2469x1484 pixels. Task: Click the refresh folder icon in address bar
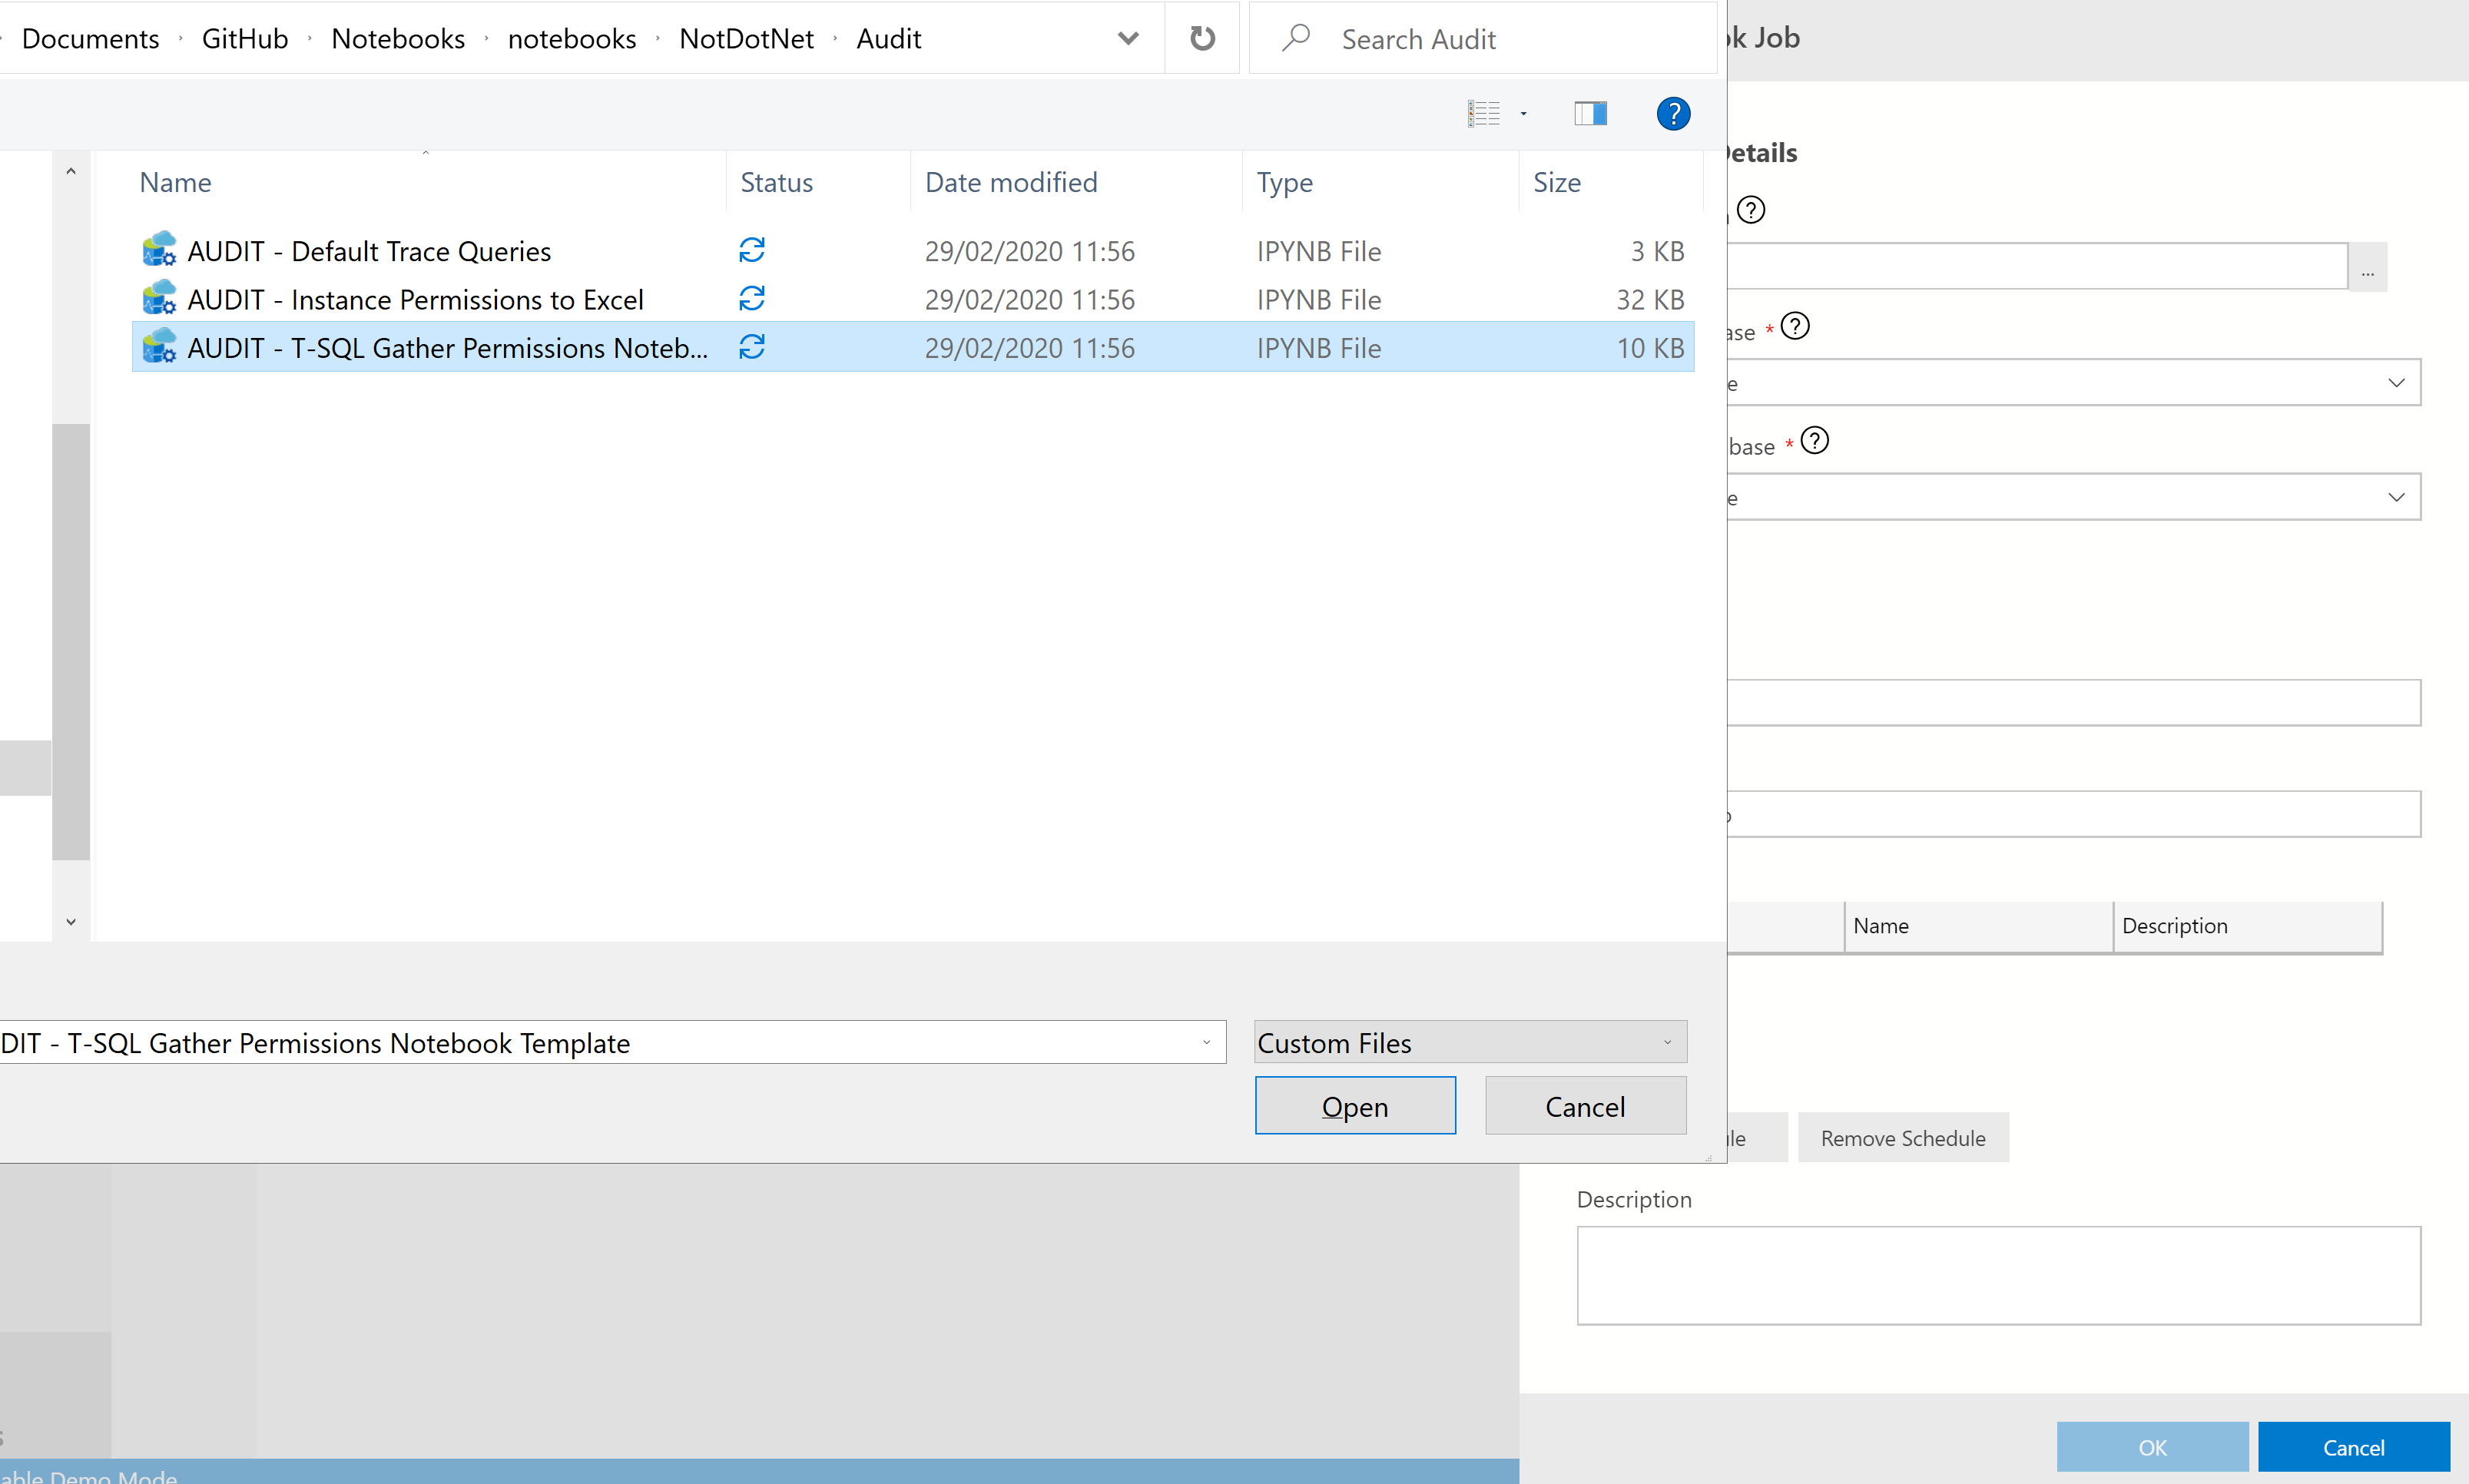pos(1202,38)
